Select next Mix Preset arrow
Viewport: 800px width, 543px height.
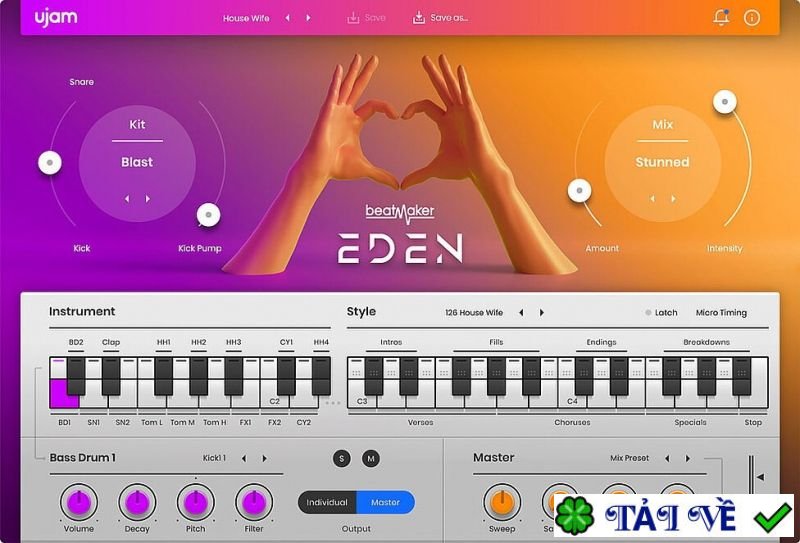click(688, 458)
